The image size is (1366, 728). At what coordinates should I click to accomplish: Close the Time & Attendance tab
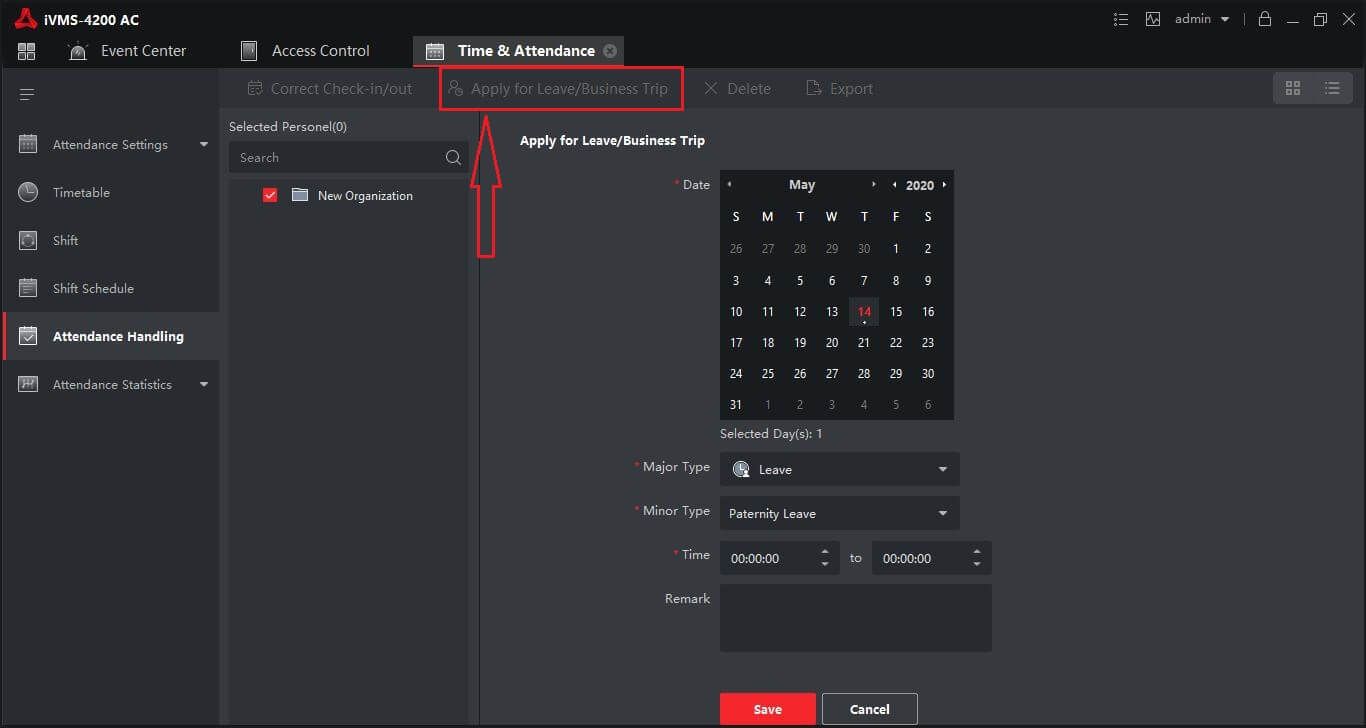click(x=610, y=51)
